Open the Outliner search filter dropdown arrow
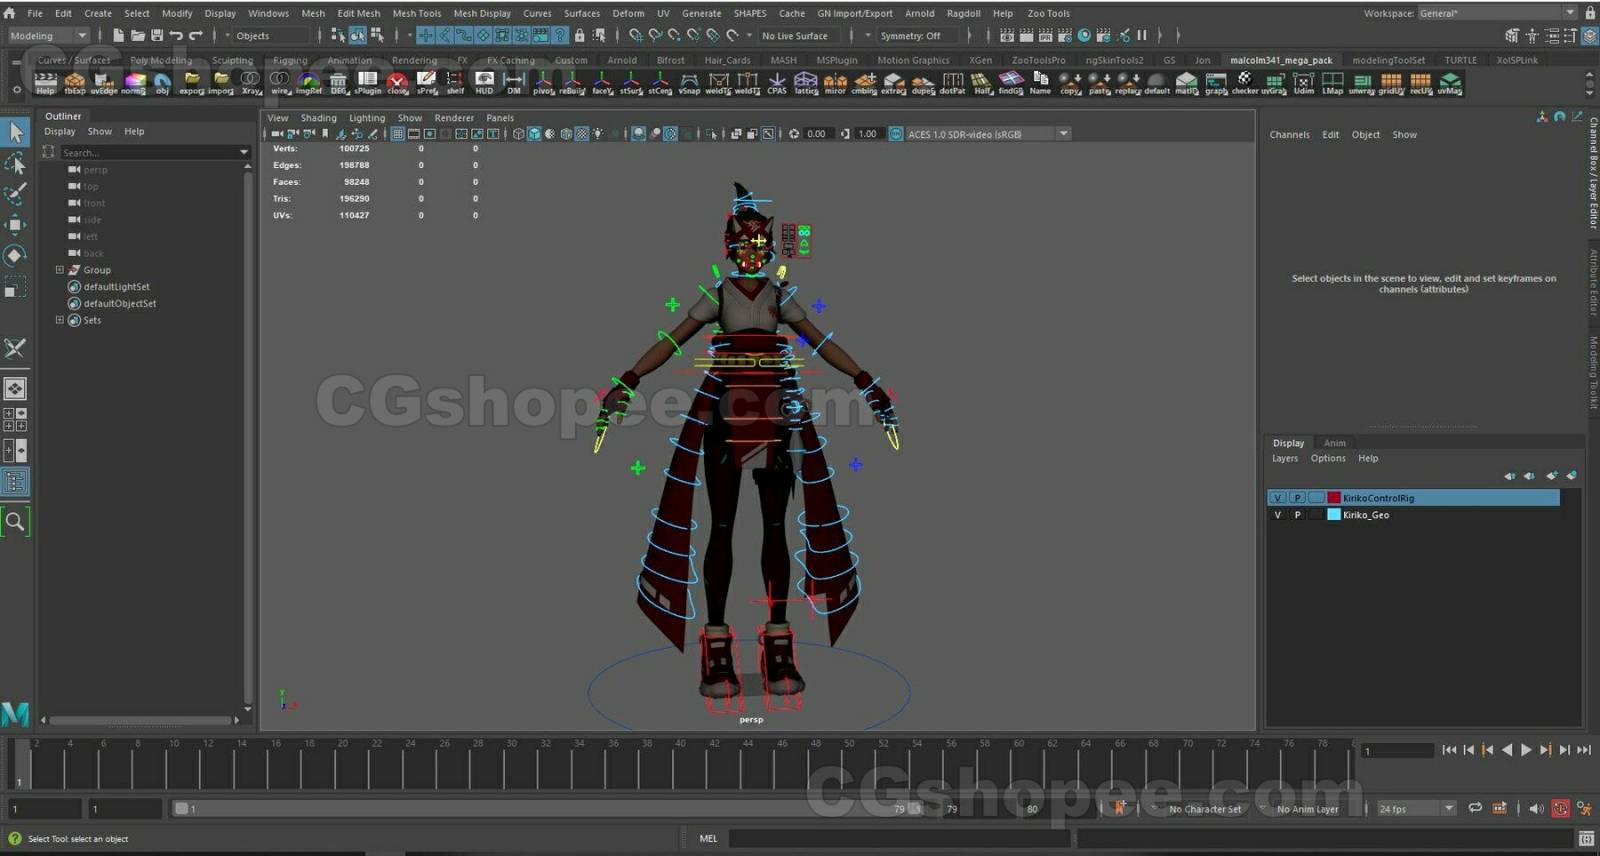 [x=244, y=152]
